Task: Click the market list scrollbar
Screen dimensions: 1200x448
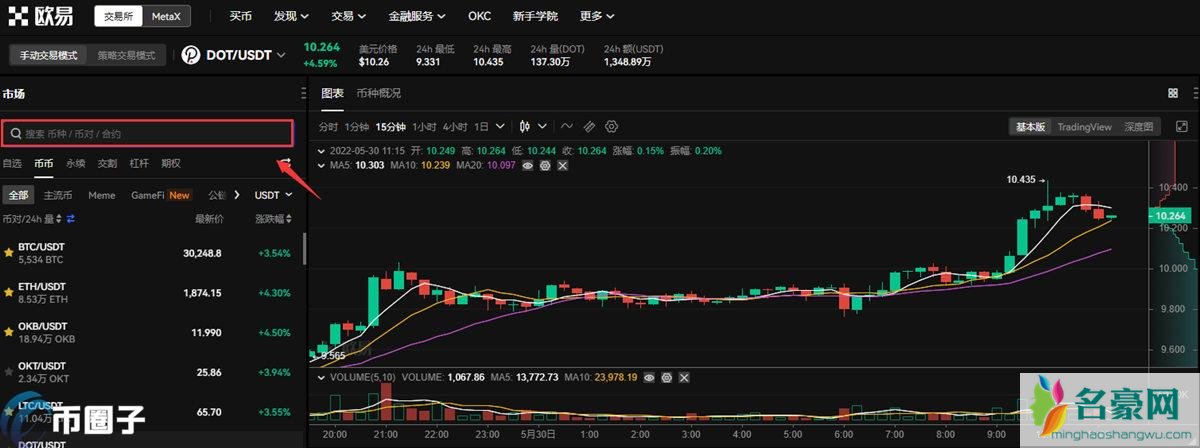Action: (x=305, y=250)
